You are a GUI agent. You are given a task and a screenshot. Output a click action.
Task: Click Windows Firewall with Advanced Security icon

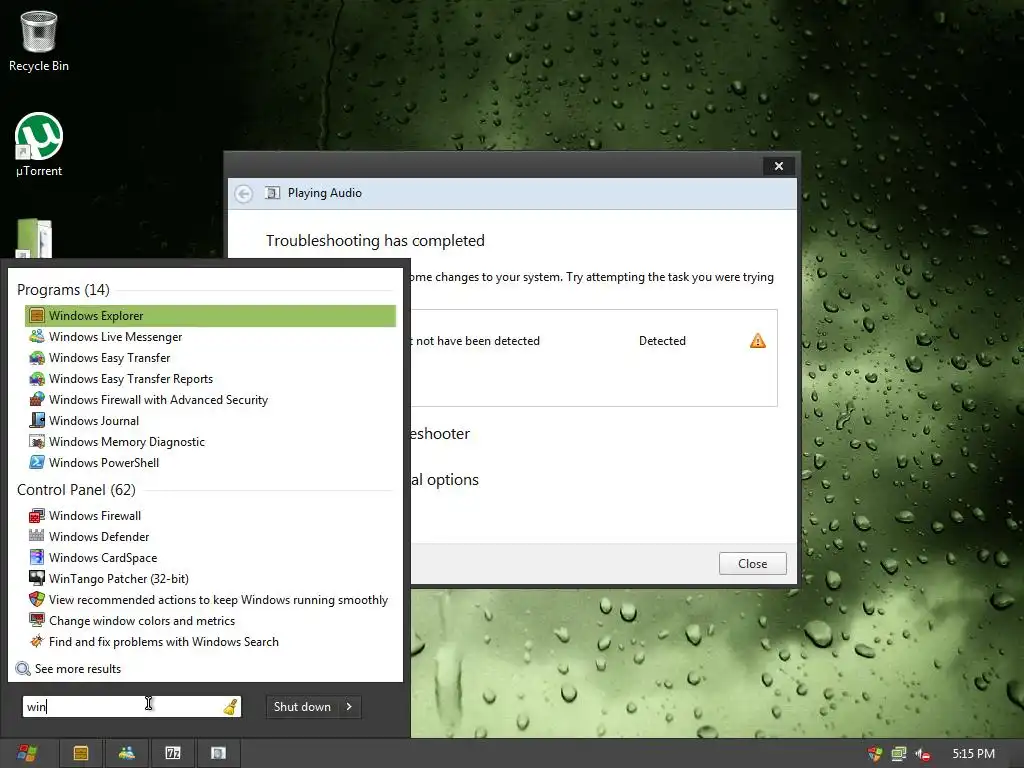pyautogui.click(x=37, y=400)
